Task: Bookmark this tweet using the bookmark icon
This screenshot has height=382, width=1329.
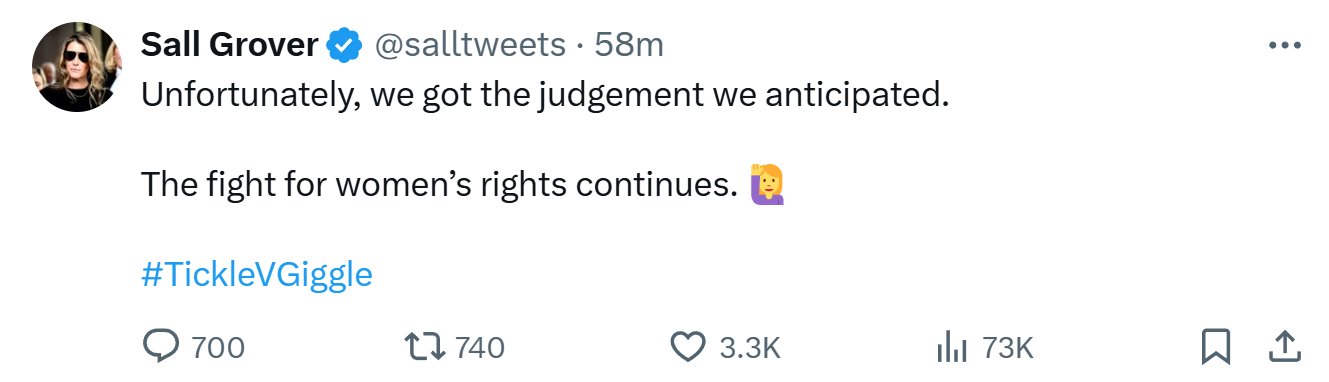Action: point(1215,347)
